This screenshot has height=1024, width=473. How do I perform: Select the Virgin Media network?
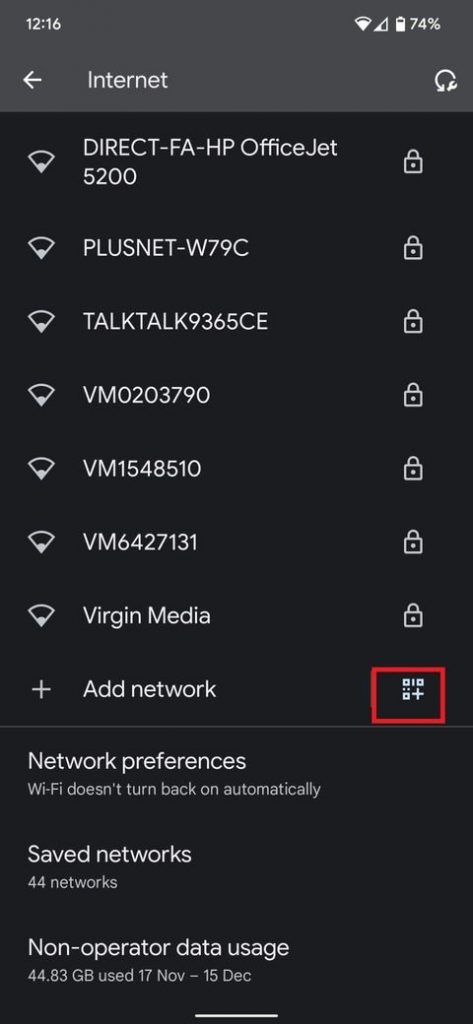(236, 615)
